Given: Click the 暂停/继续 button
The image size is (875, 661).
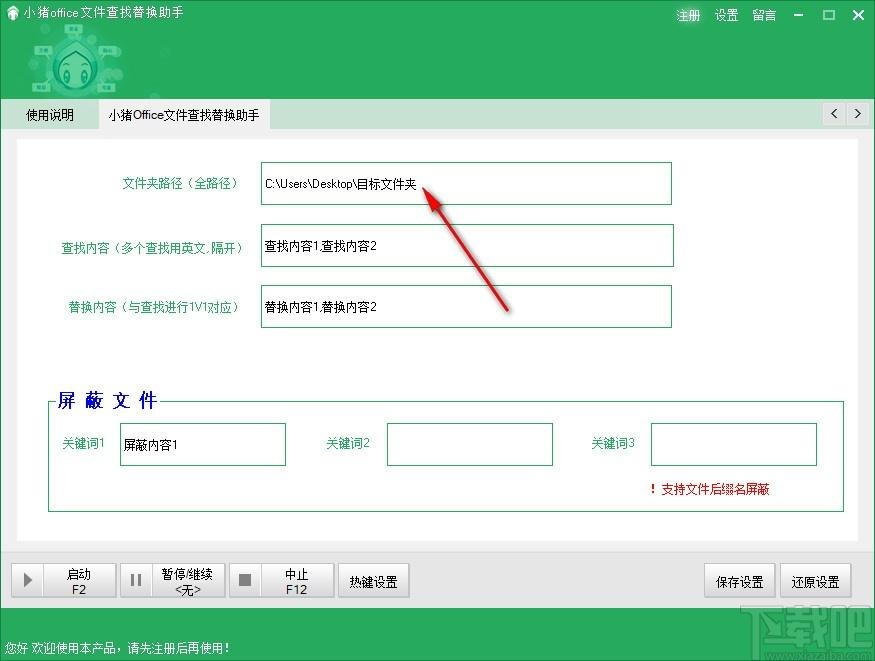Looking at the screenshot, I should (172, 581).
